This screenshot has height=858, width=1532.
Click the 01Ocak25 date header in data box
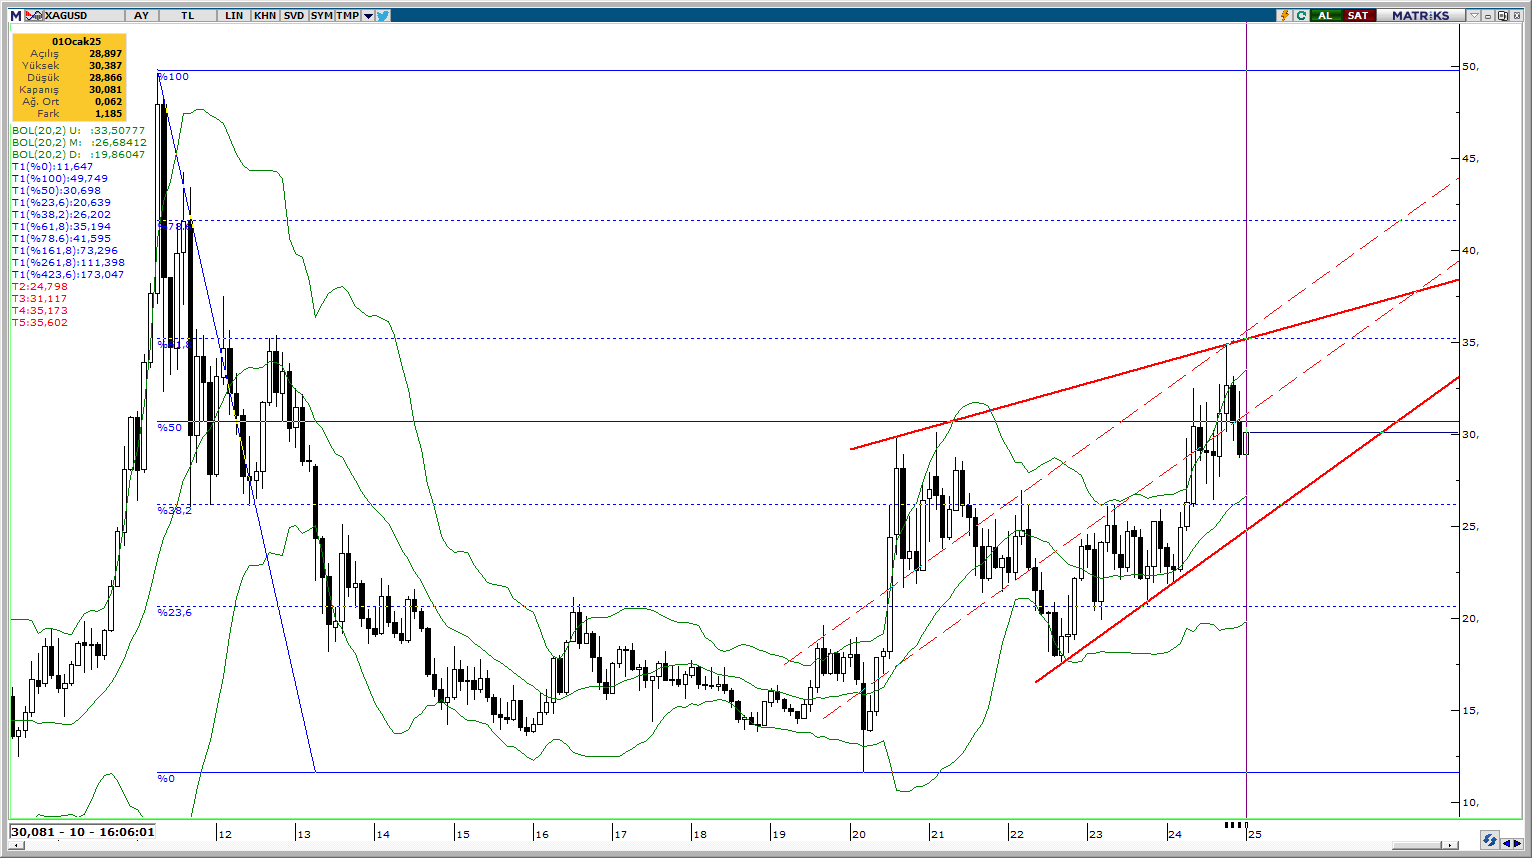click(x=77, y=41)
